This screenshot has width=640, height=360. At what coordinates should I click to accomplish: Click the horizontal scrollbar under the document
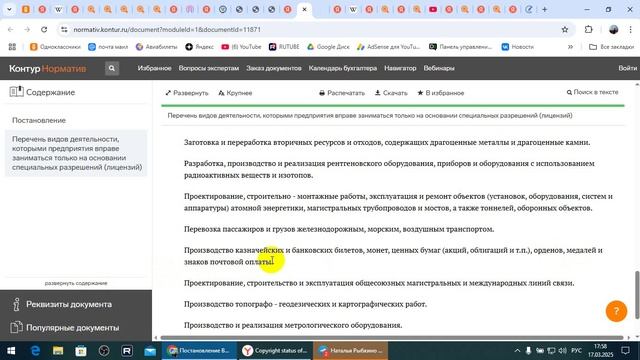[x=392, y=338]
